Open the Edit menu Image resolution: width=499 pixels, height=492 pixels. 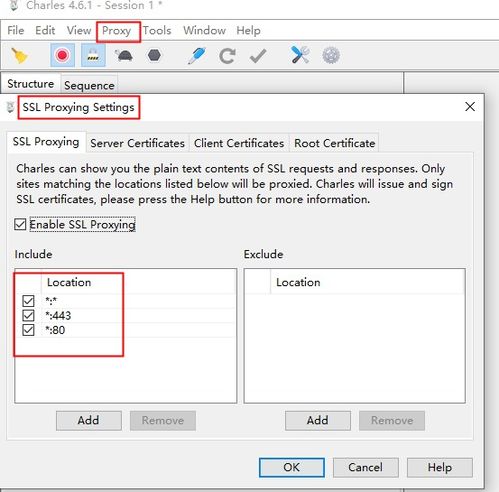pos(45,30)
